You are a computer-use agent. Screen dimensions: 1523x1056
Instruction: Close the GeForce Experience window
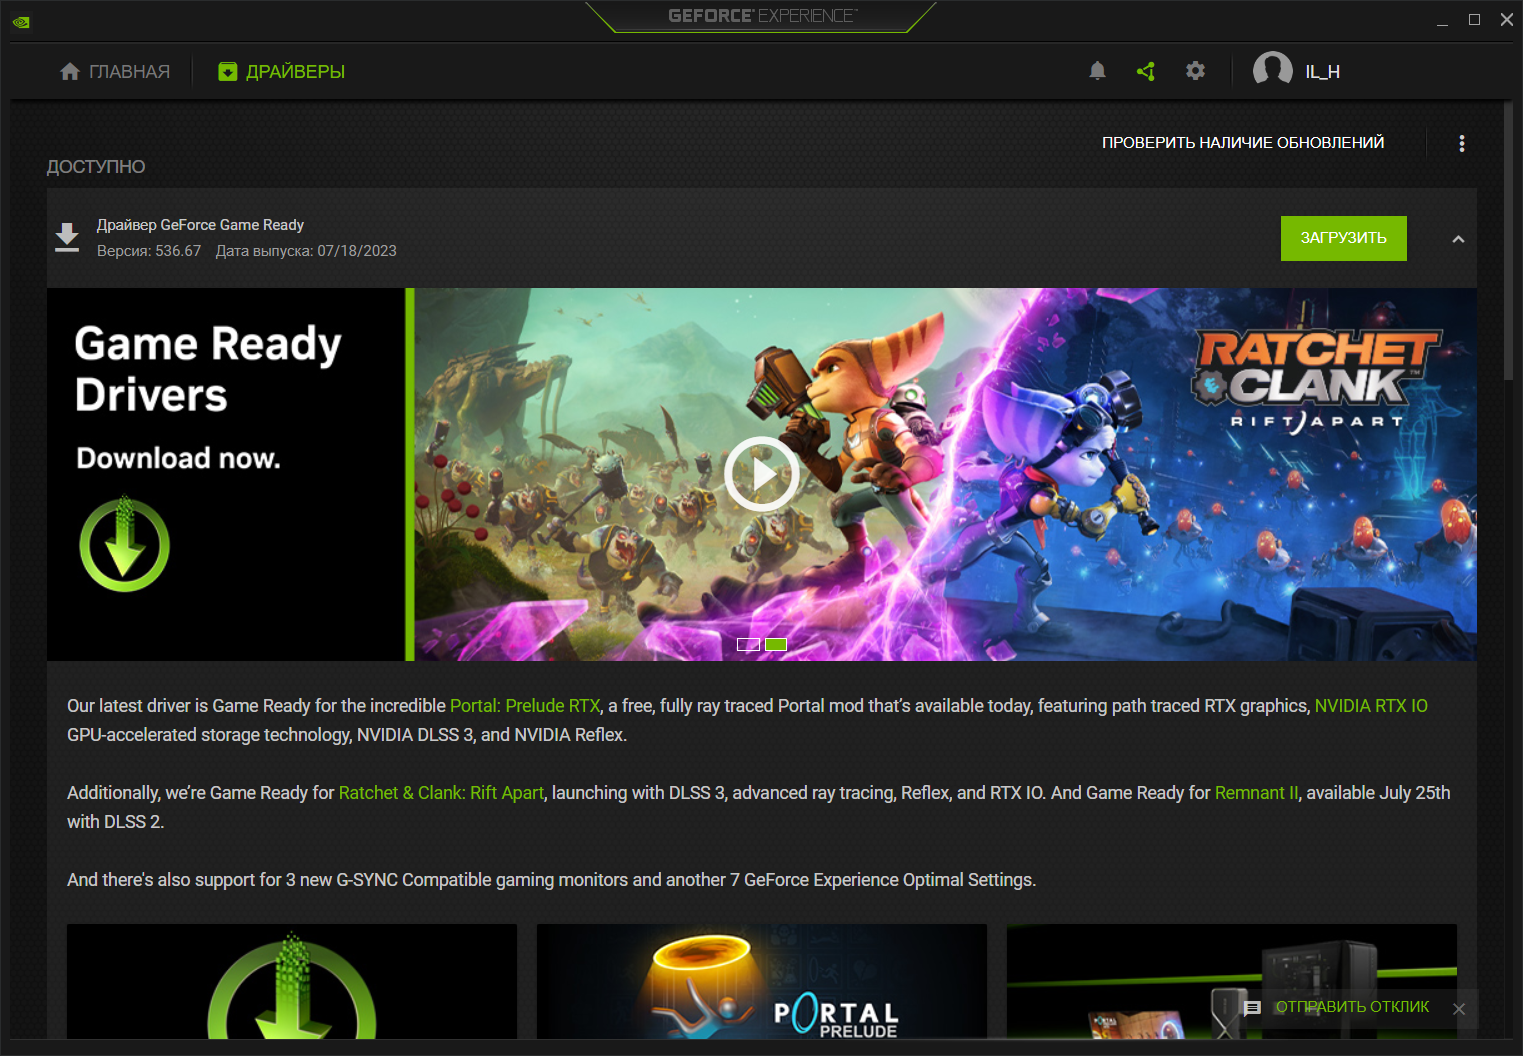click(1507, 20)
